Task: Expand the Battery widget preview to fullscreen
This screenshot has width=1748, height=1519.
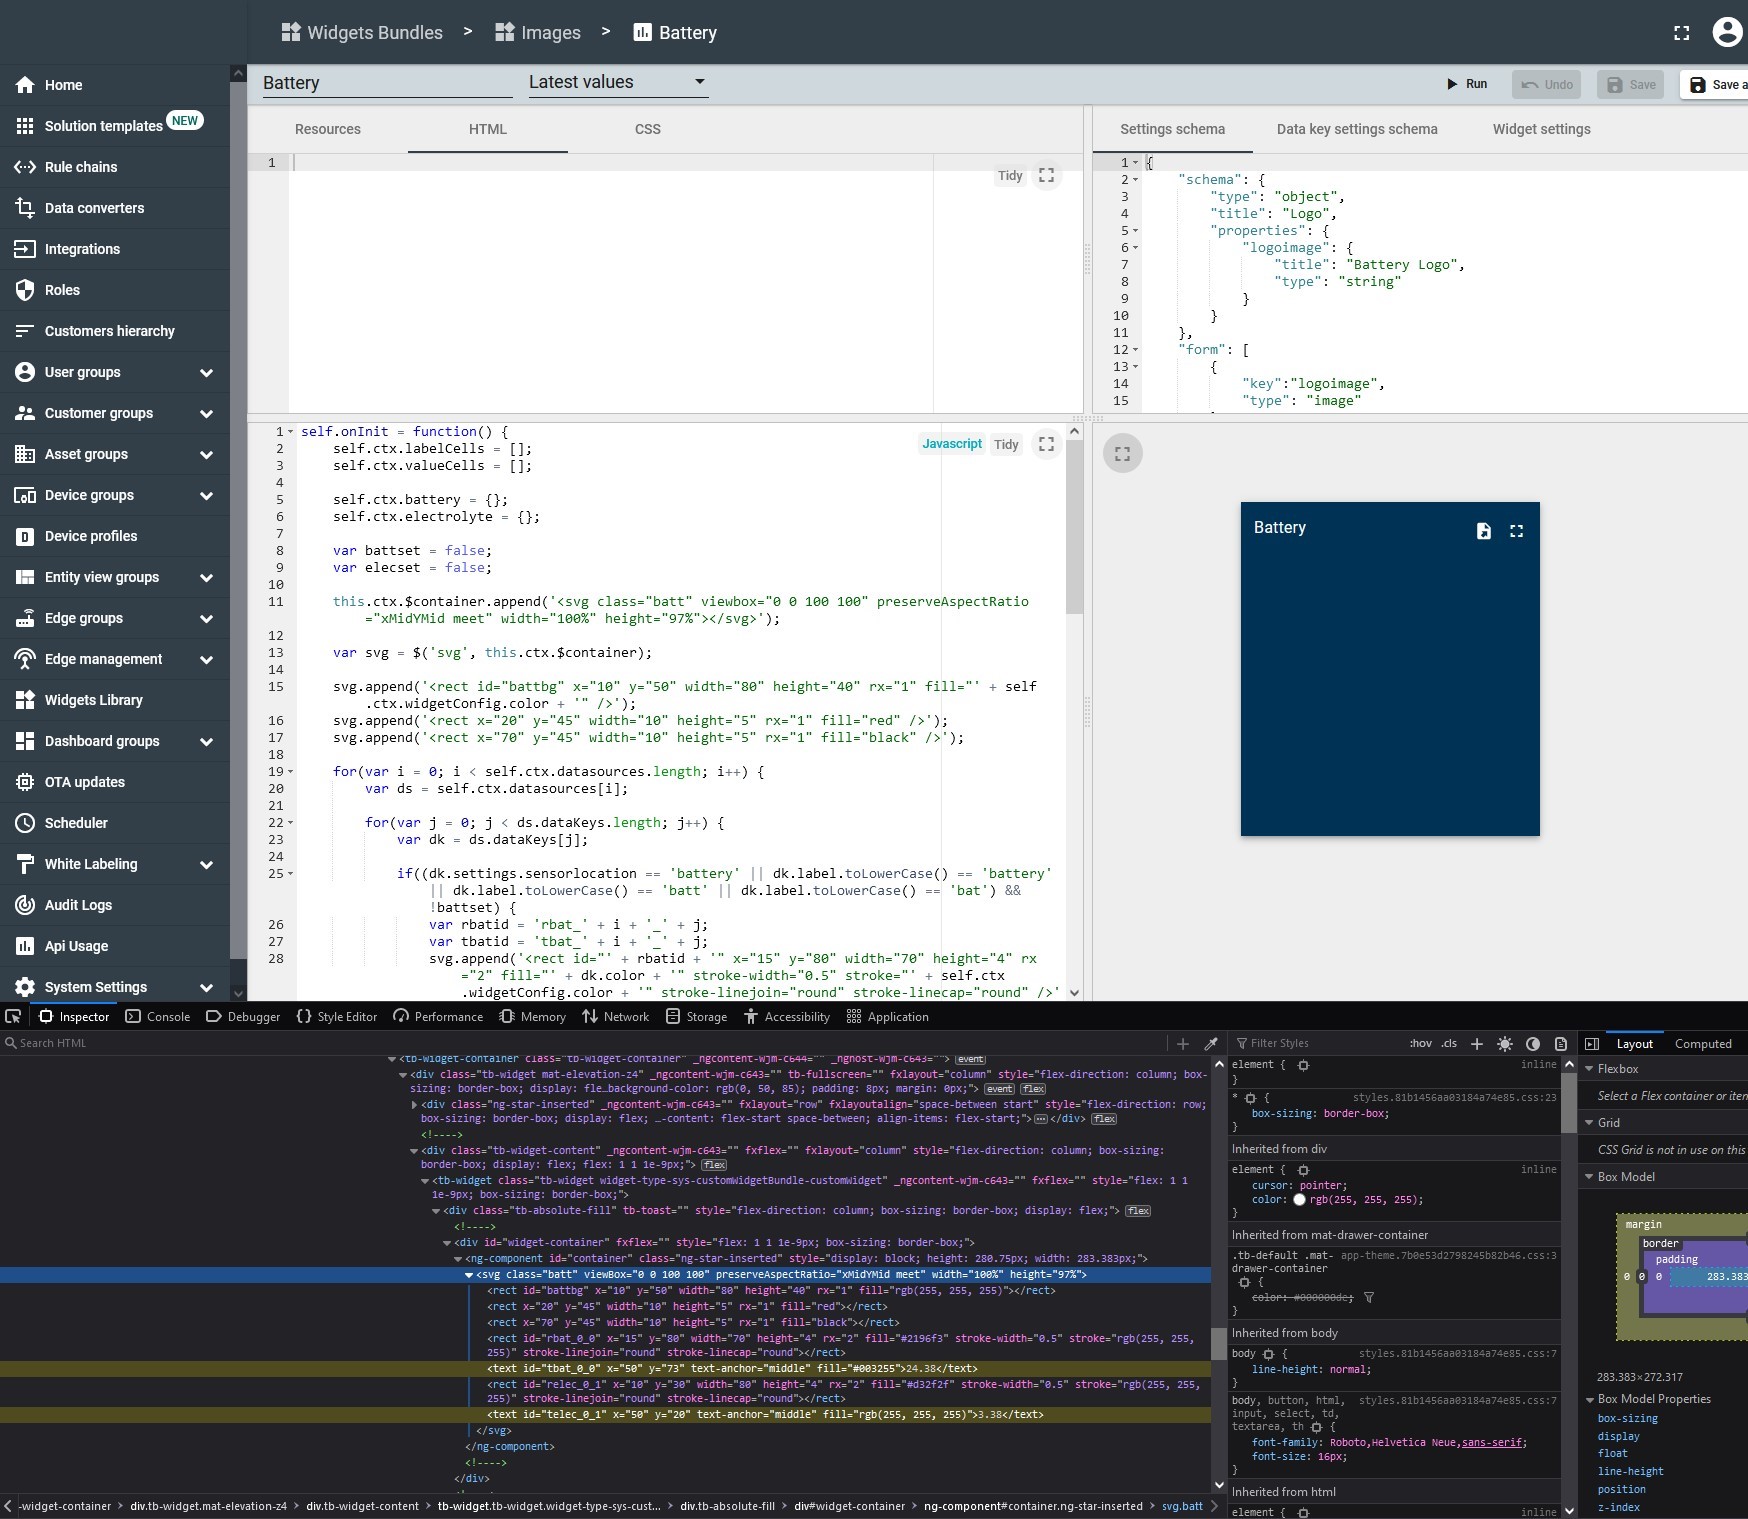Action: coord(1517,531)
